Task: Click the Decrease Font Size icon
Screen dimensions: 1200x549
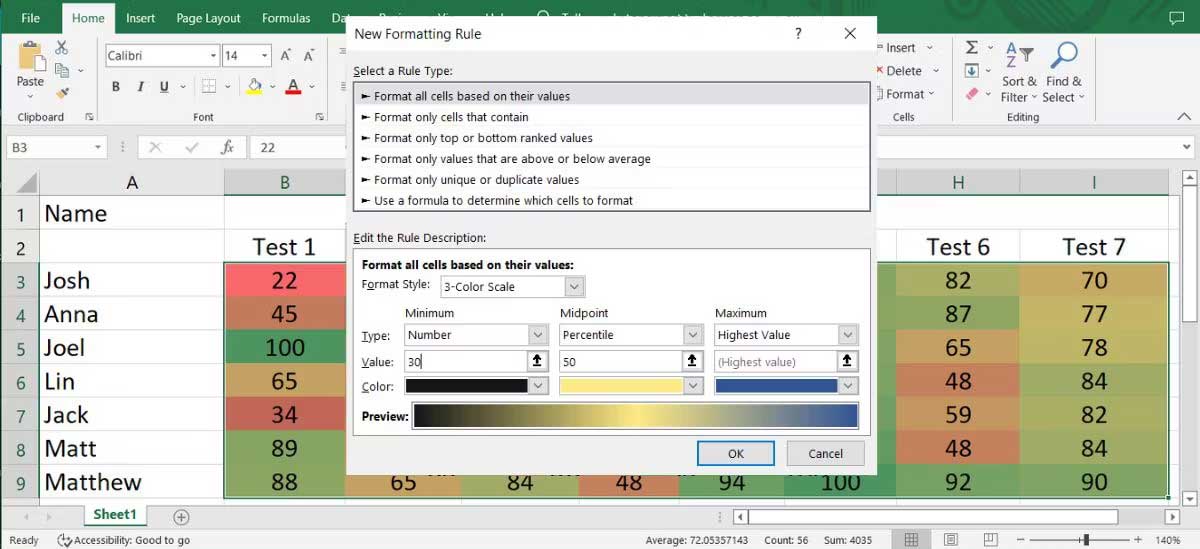Action: tap(310, 56)
